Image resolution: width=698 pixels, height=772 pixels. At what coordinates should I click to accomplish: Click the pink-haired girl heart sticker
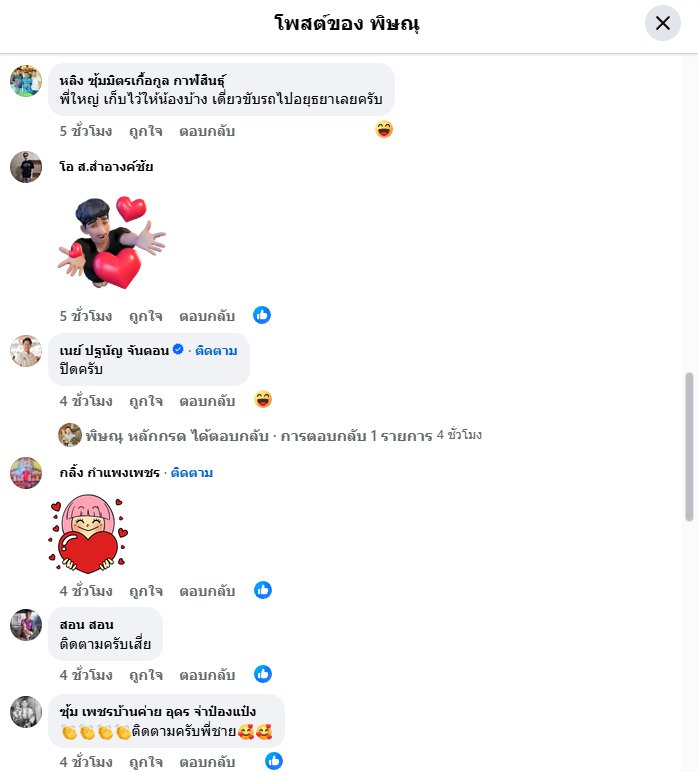coord(88,533)
